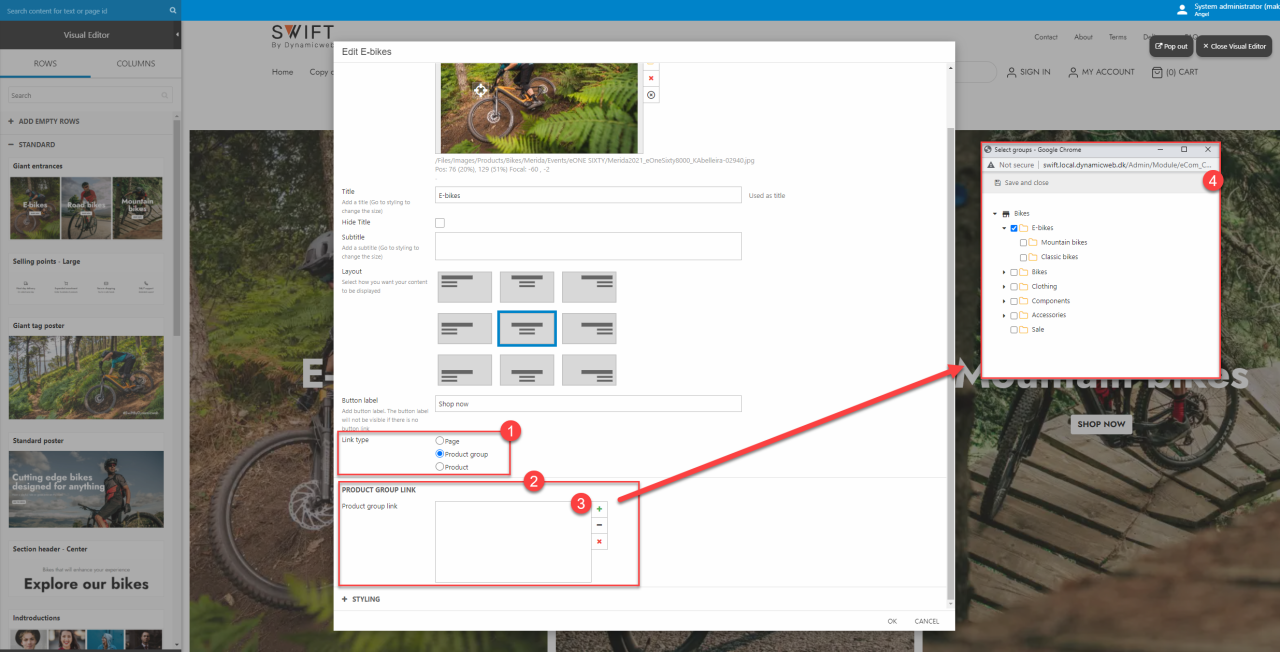This screenshot has width=1280, height=652.
Task: Click the minus icon beside Product group link
Action: 600,525
